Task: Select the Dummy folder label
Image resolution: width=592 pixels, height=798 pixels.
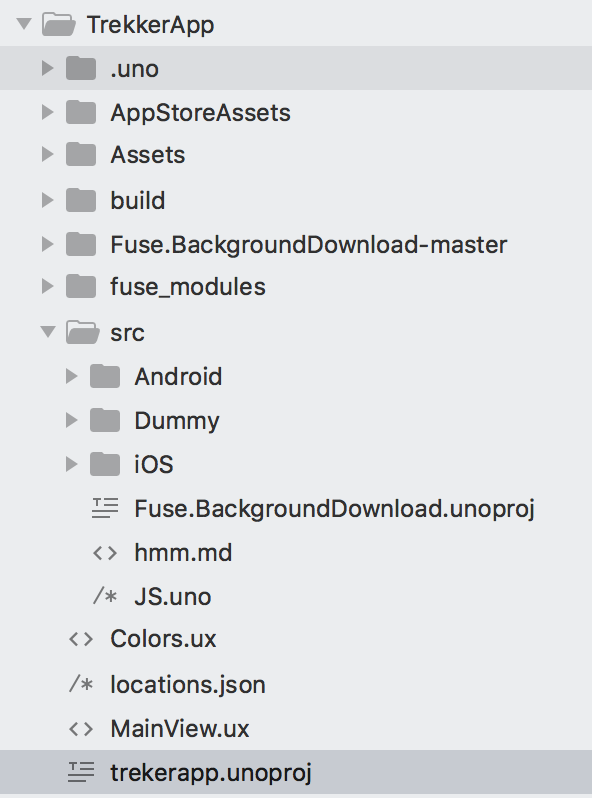Action: coord(177,421)
